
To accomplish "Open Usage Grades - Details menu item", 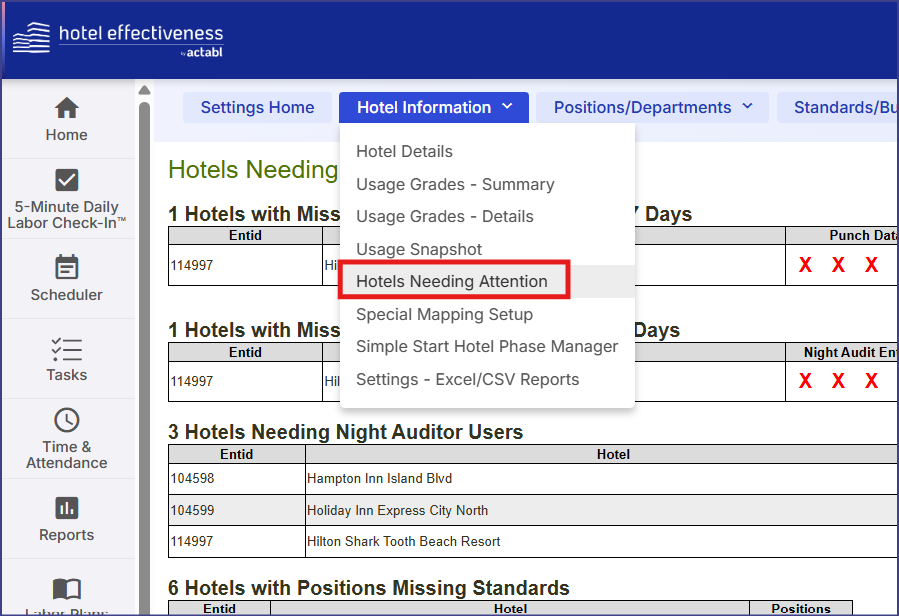I will (444, 217).
